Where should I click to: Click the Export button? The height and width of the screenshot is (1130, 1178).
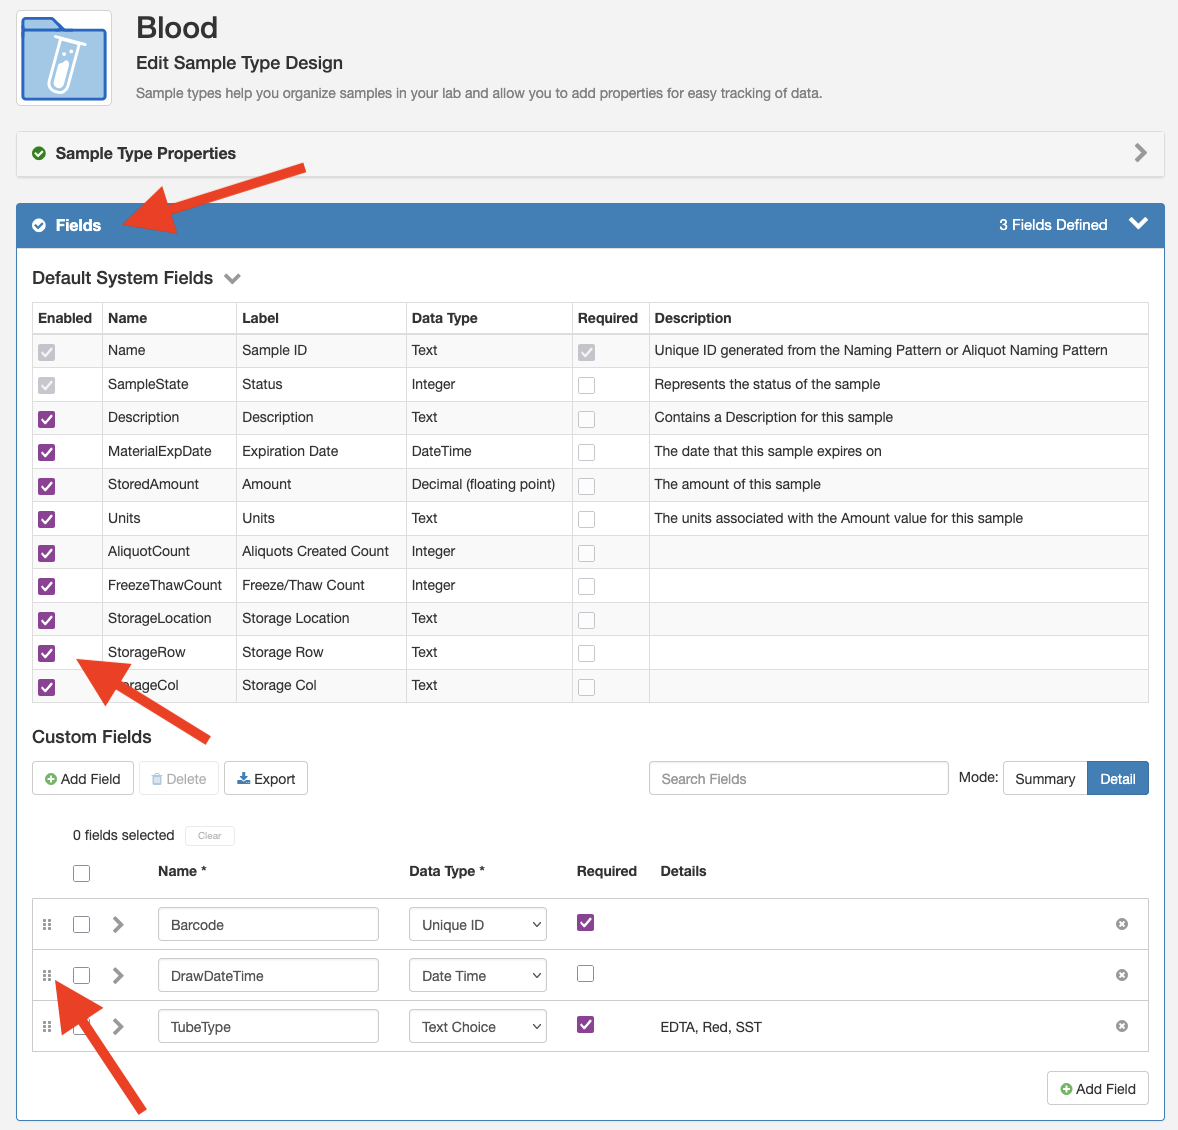[266, 779]
